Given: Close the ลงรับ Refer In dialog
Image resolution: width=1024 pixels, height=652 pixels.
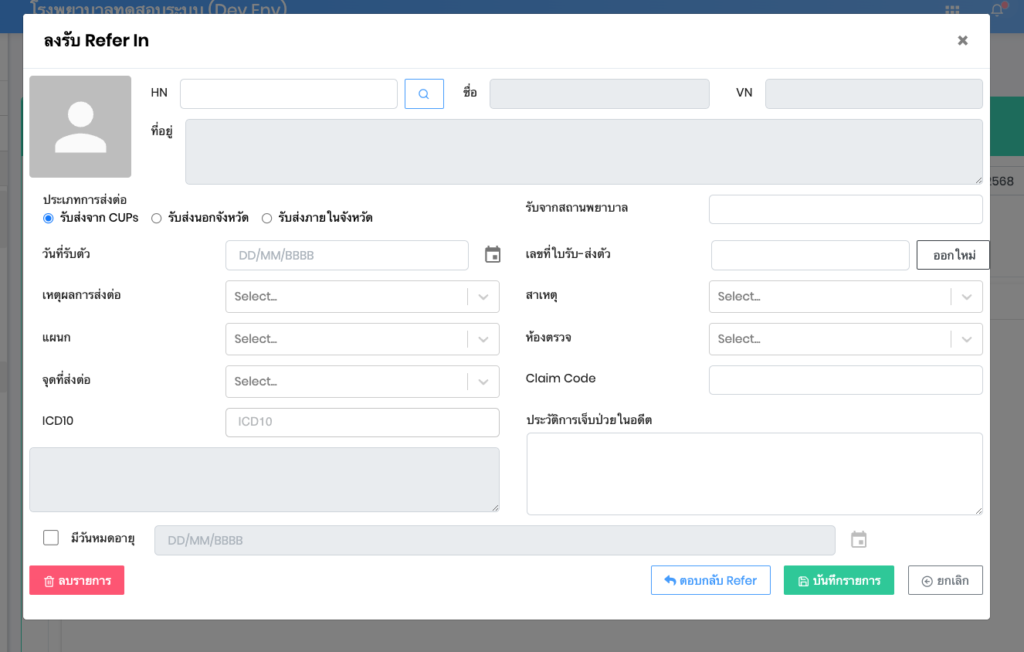Looking at the screenshot, I should click(962, 41).
